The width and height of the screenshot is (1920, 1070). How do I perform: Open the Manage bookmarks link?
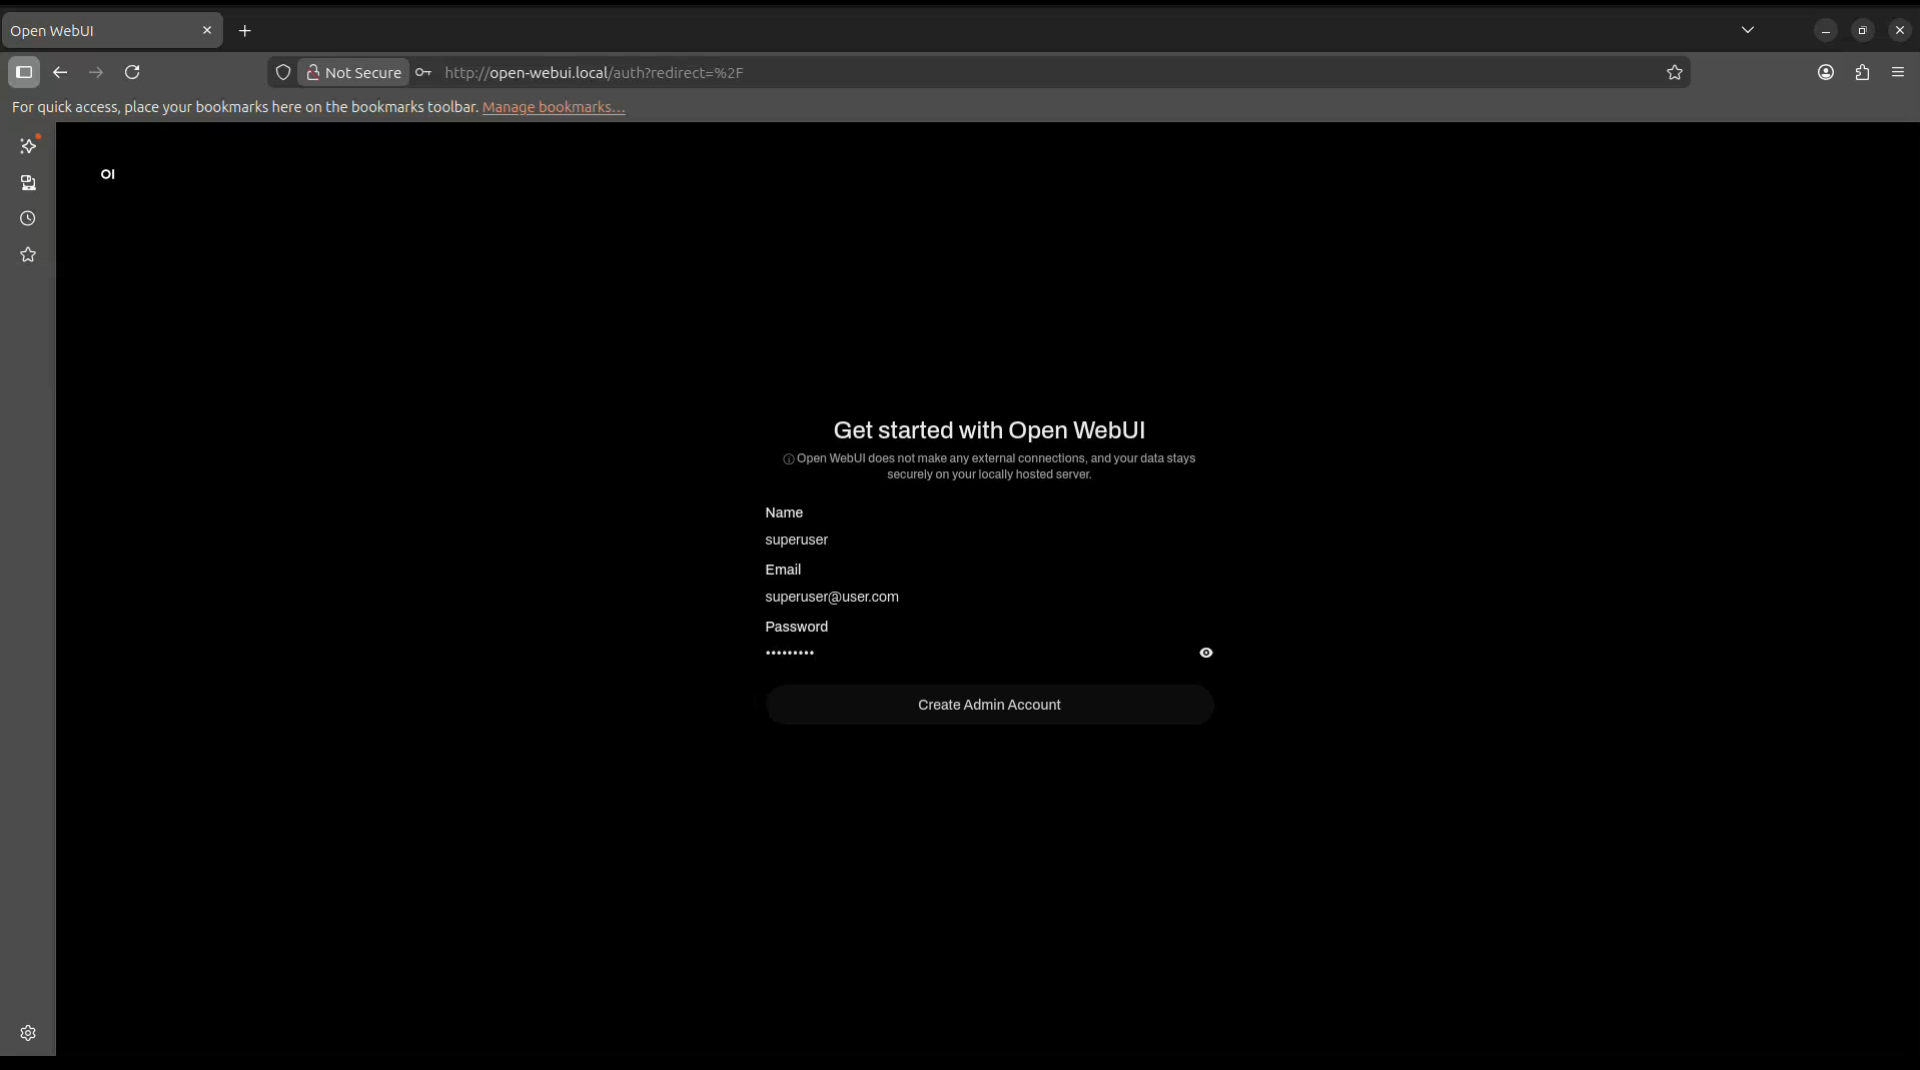click(554, 107)
